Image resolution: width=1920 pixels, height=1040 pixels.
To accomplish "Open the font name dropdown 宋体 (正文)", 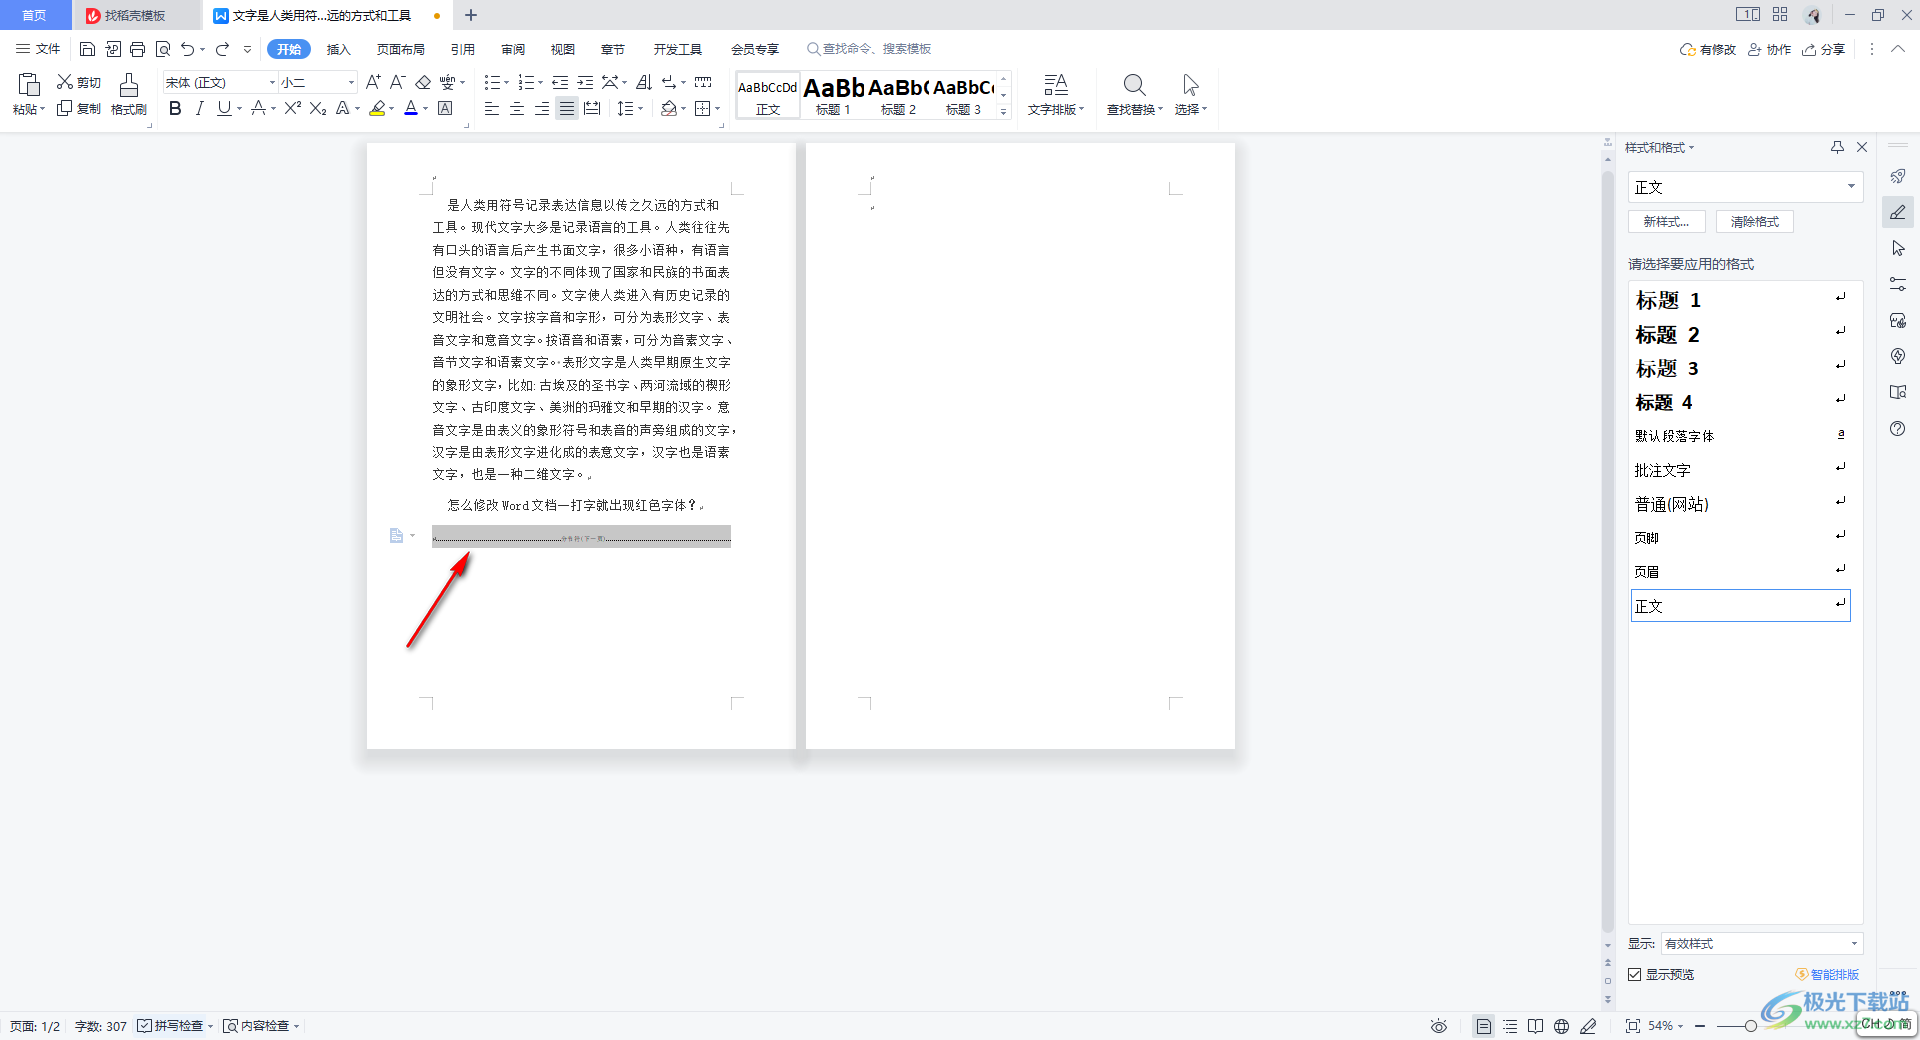I will pos(272,83).
